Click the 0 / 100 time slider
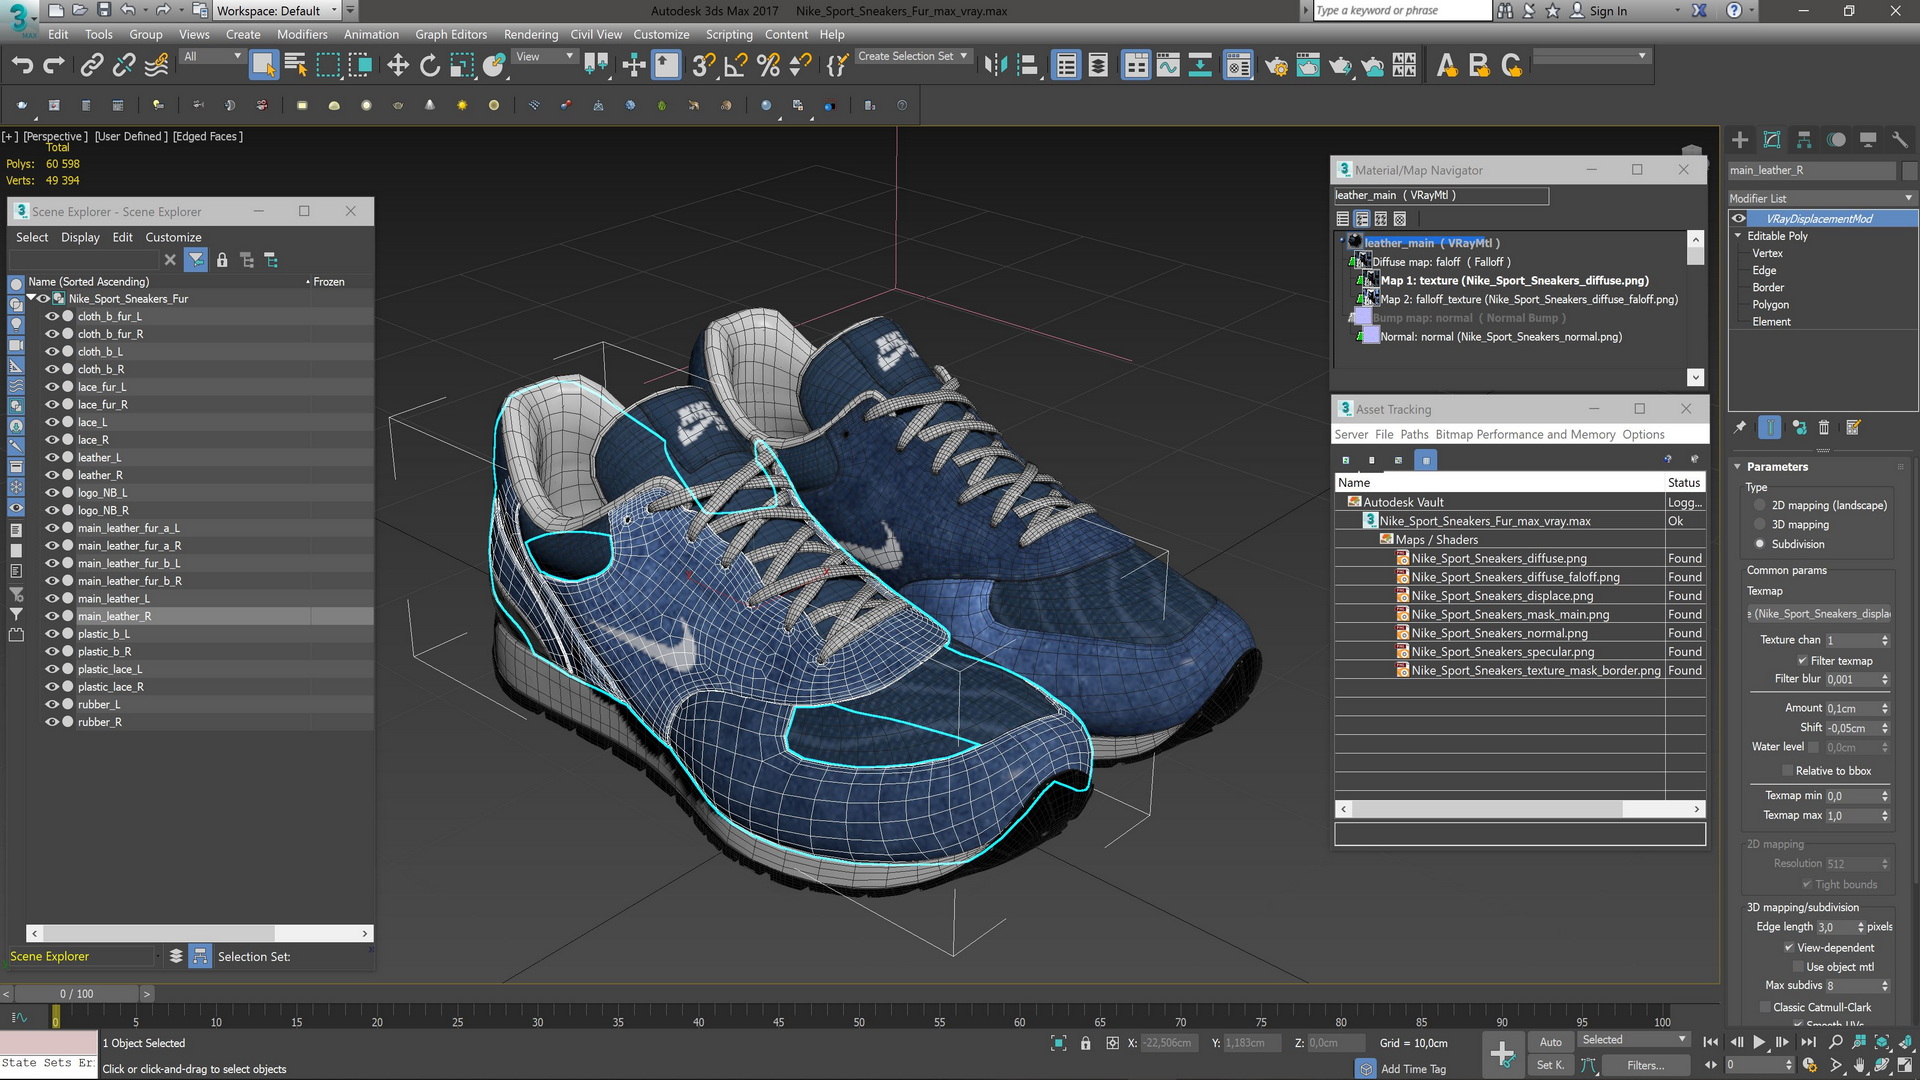 click(x=77, y=994)
